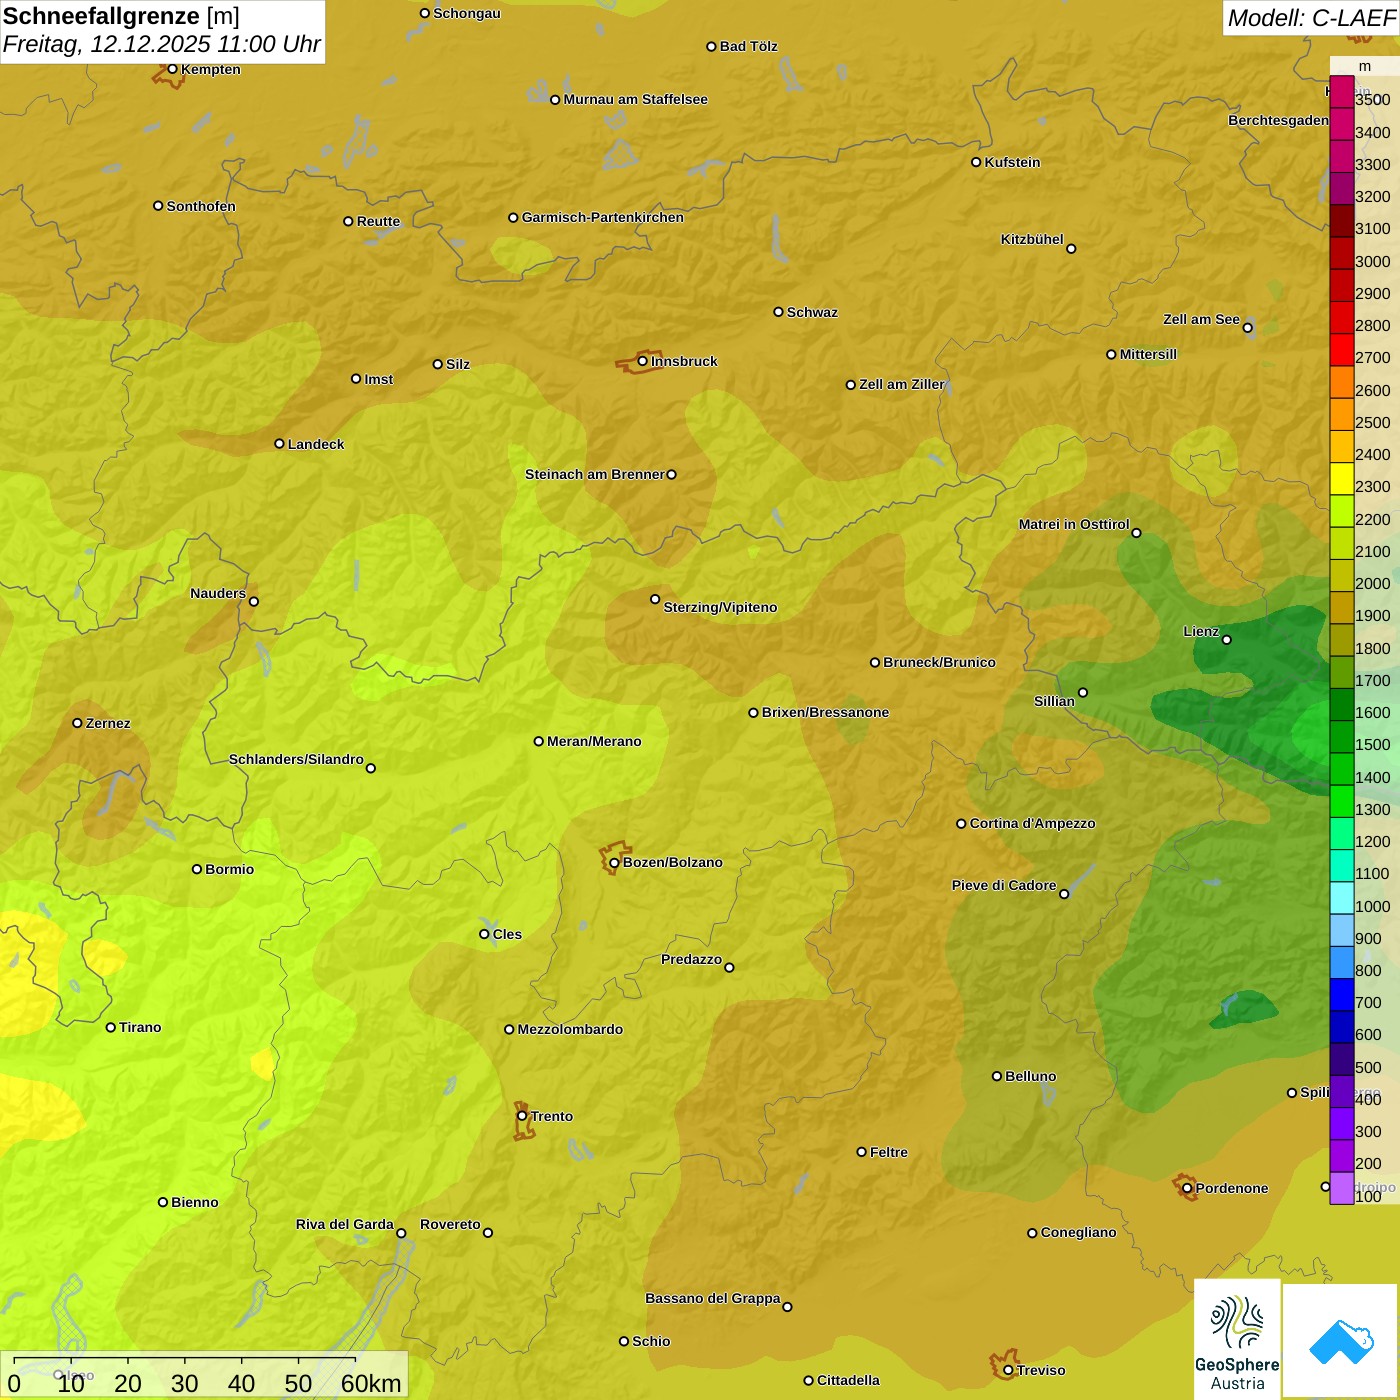Image resolution: width=1400 pixels, height=1400 pixels.
Task: Click the 'Conegliano' label
Action: (x=1078, y=1232)
